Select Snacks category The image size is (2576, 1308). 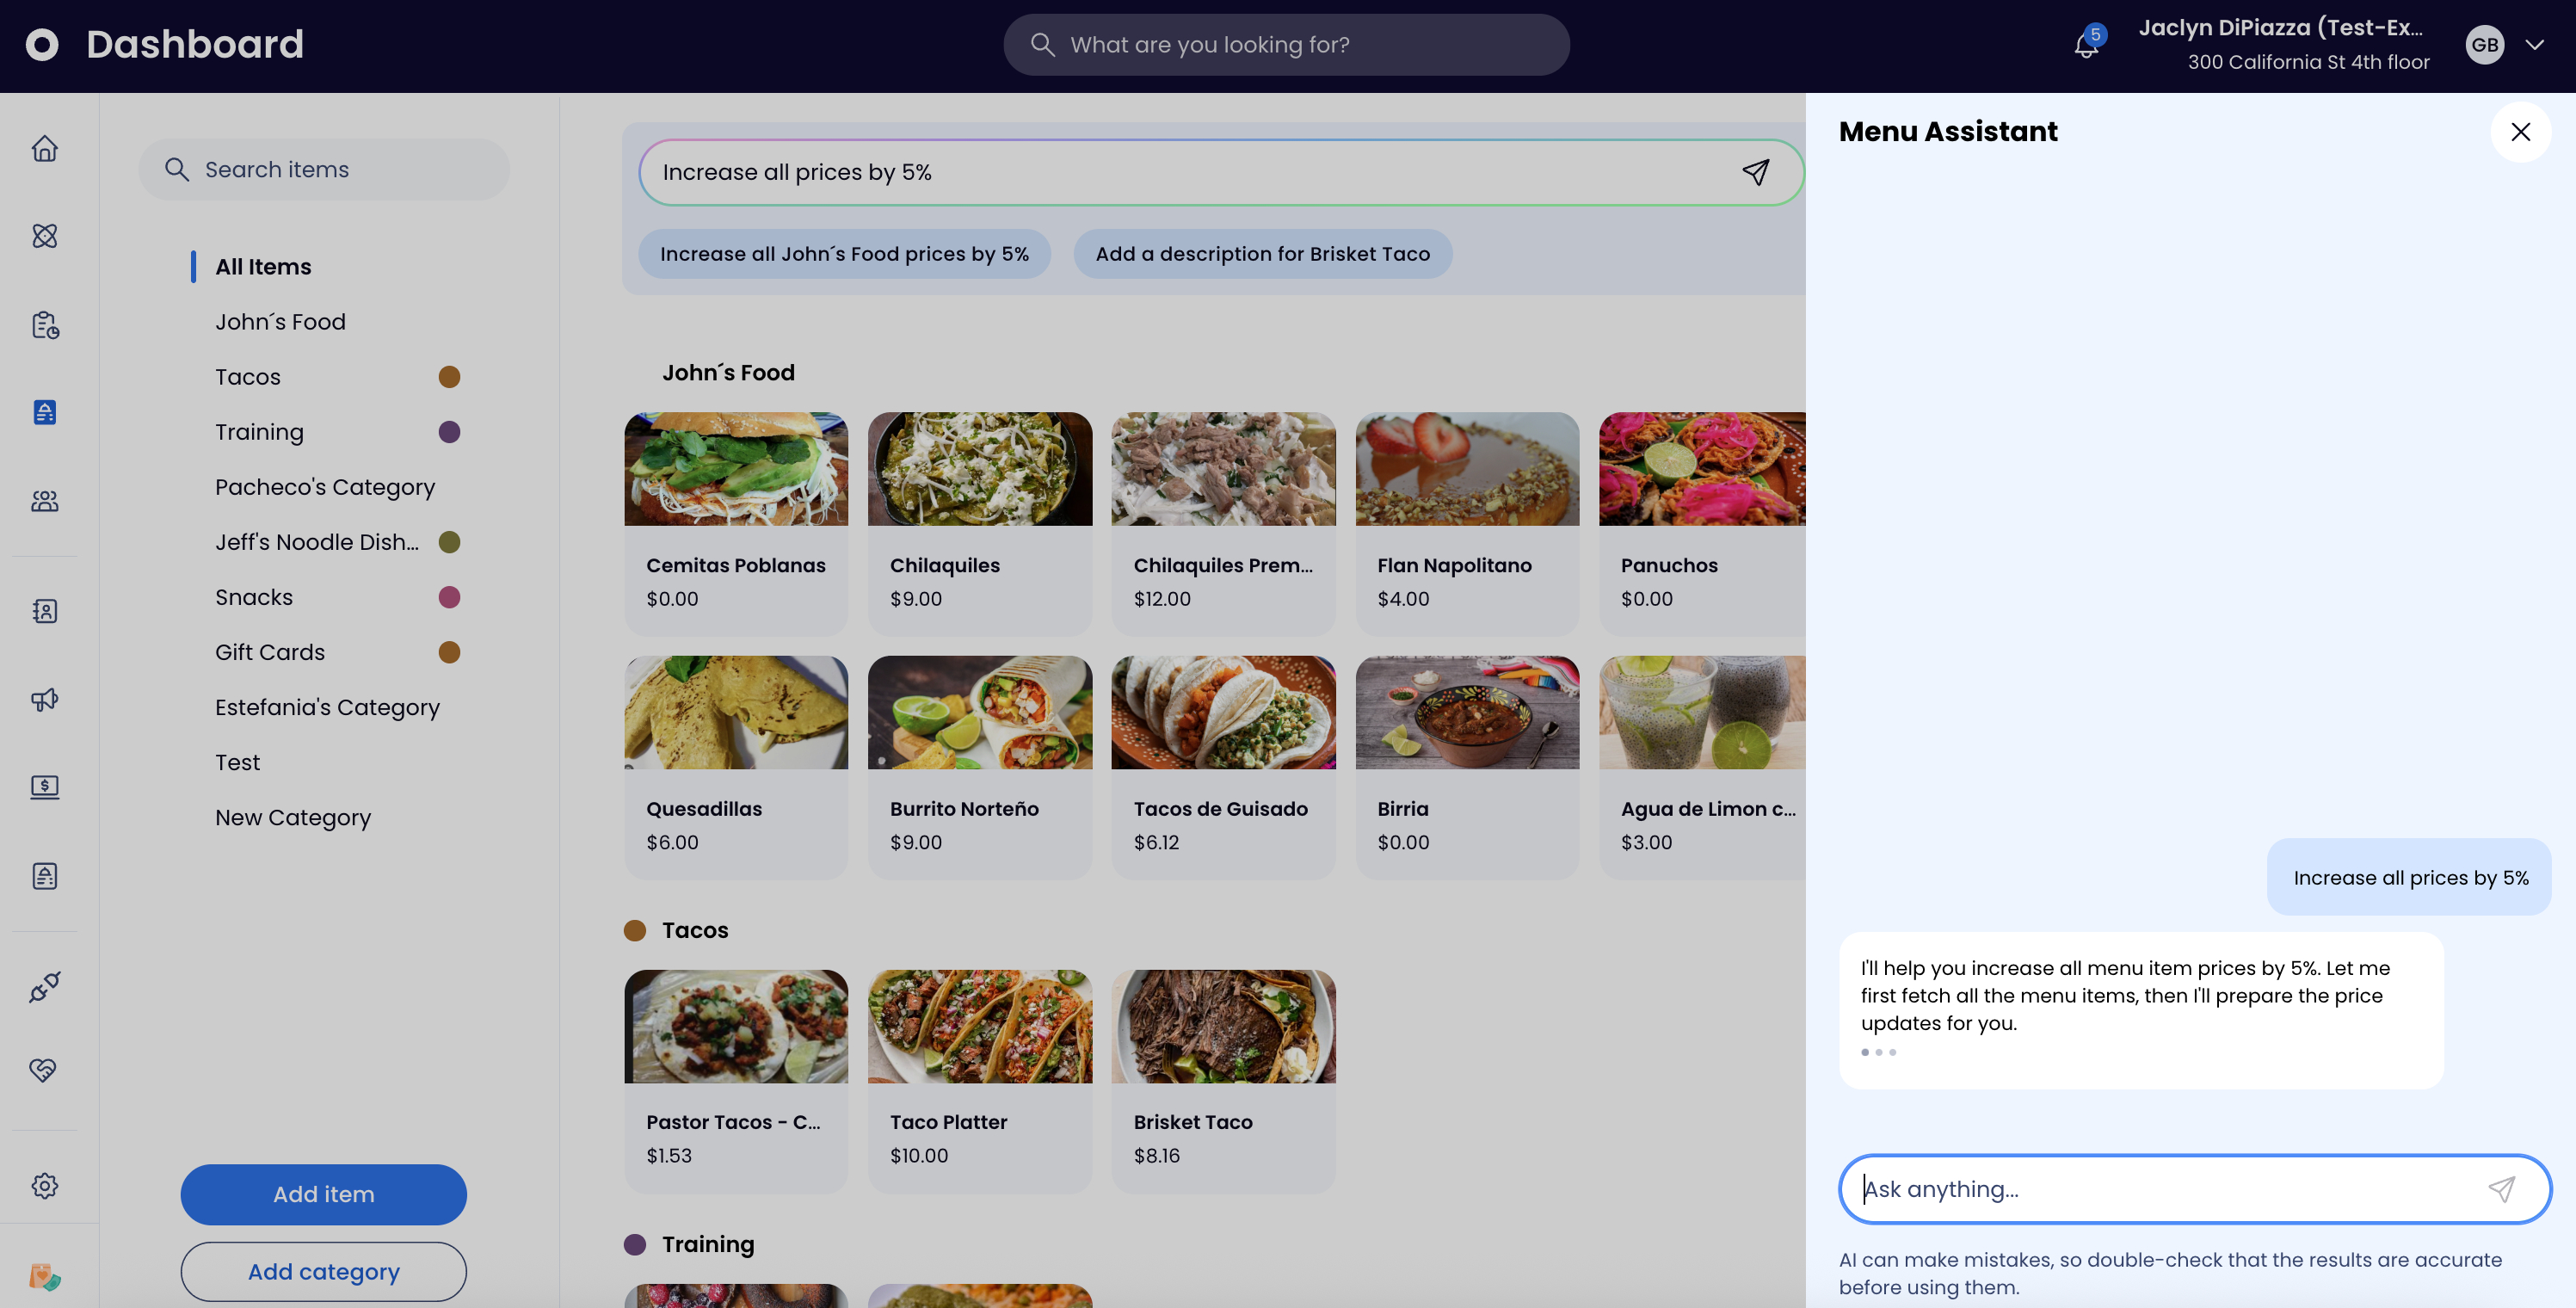[x=254, y=596]
